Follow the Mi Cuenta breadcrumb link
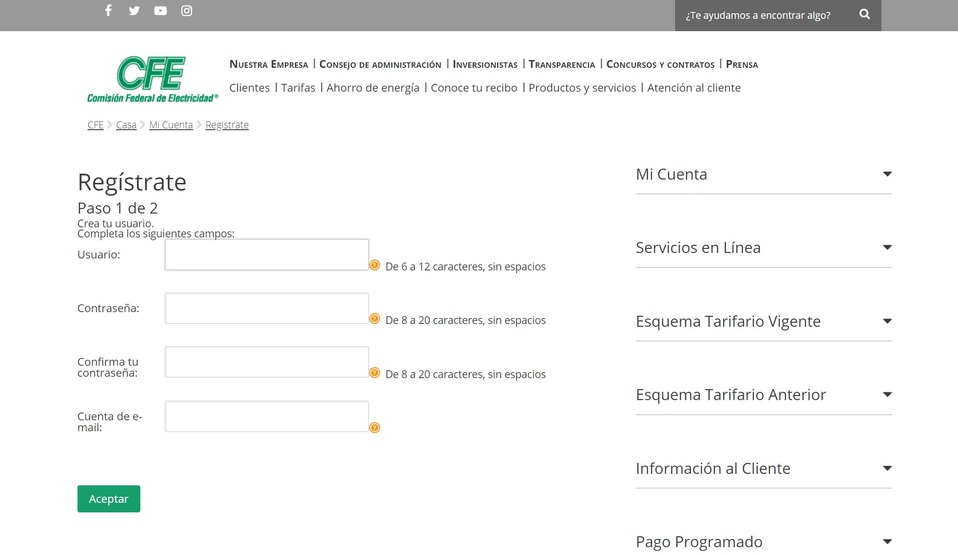Viewport: 958px width, 555px height. (x=171, y=125)
